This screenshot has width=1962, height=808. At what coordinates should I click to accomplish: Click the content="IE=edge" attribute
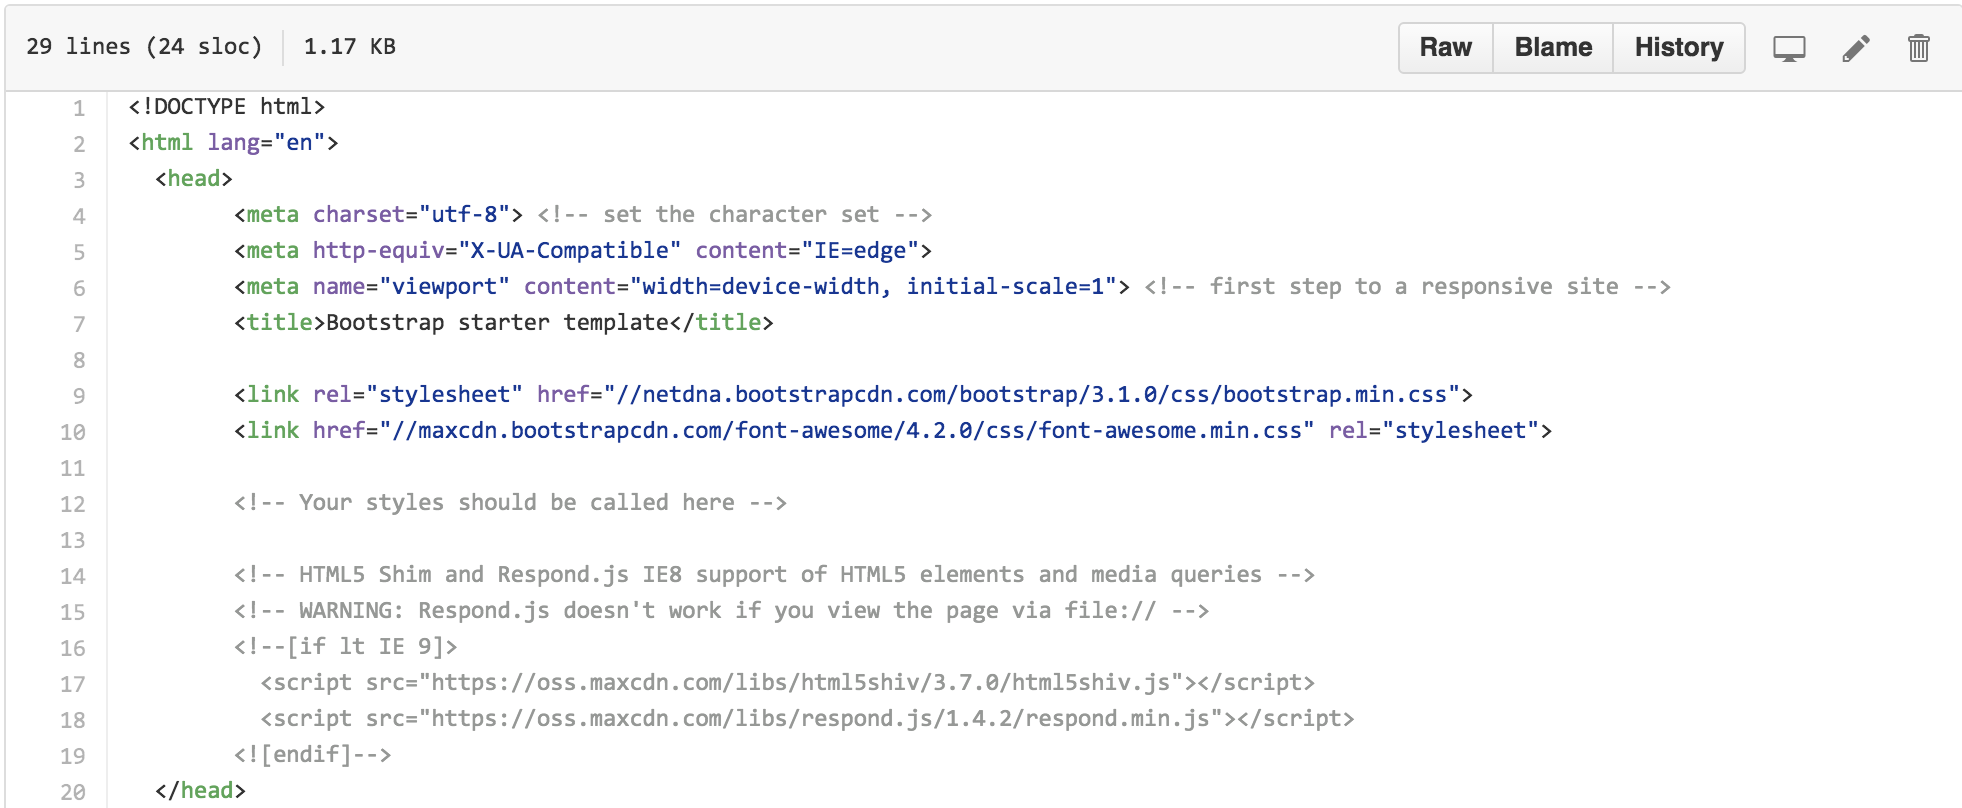tap(808, 251)
